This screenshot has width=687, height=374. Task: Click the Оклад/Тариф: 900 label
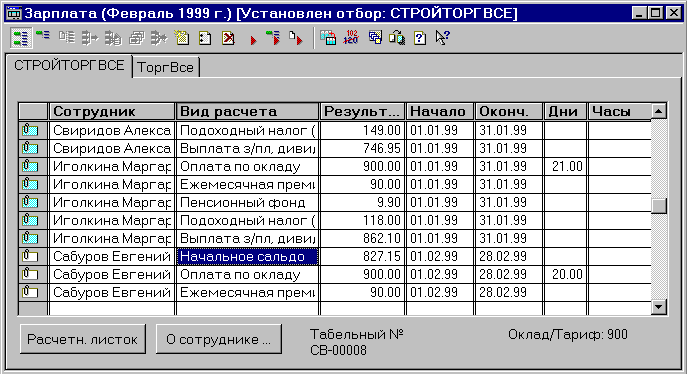pyautogui.click(x=568, y=335)
